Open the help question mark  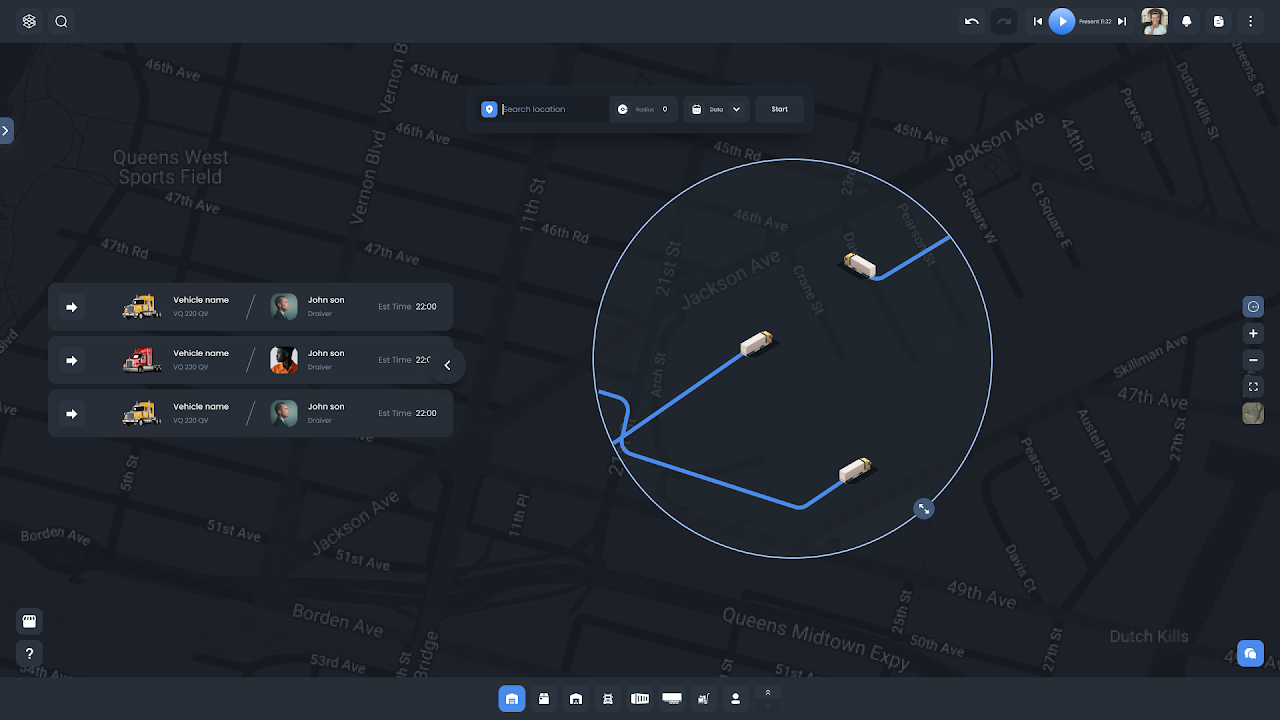coord(29,654)
